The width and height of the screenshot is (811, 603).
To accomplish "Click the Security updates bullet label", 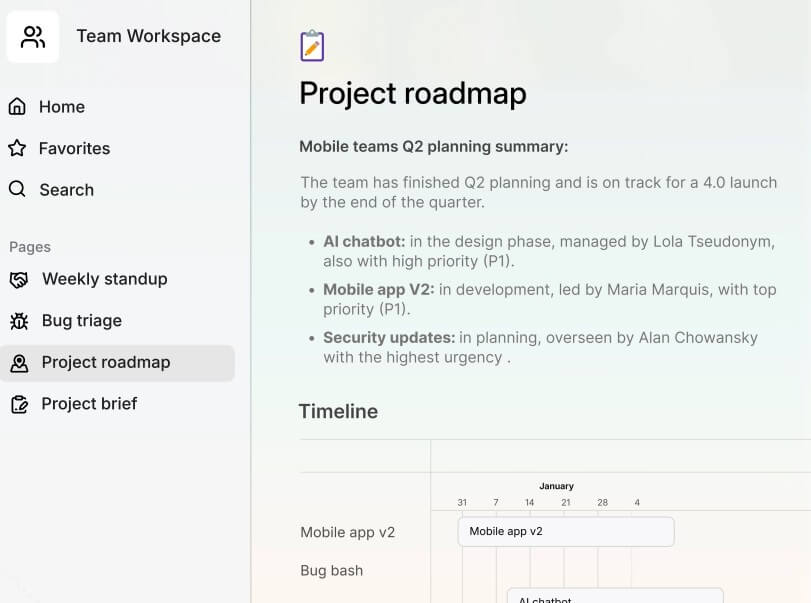I will click(x=389, y=338).
